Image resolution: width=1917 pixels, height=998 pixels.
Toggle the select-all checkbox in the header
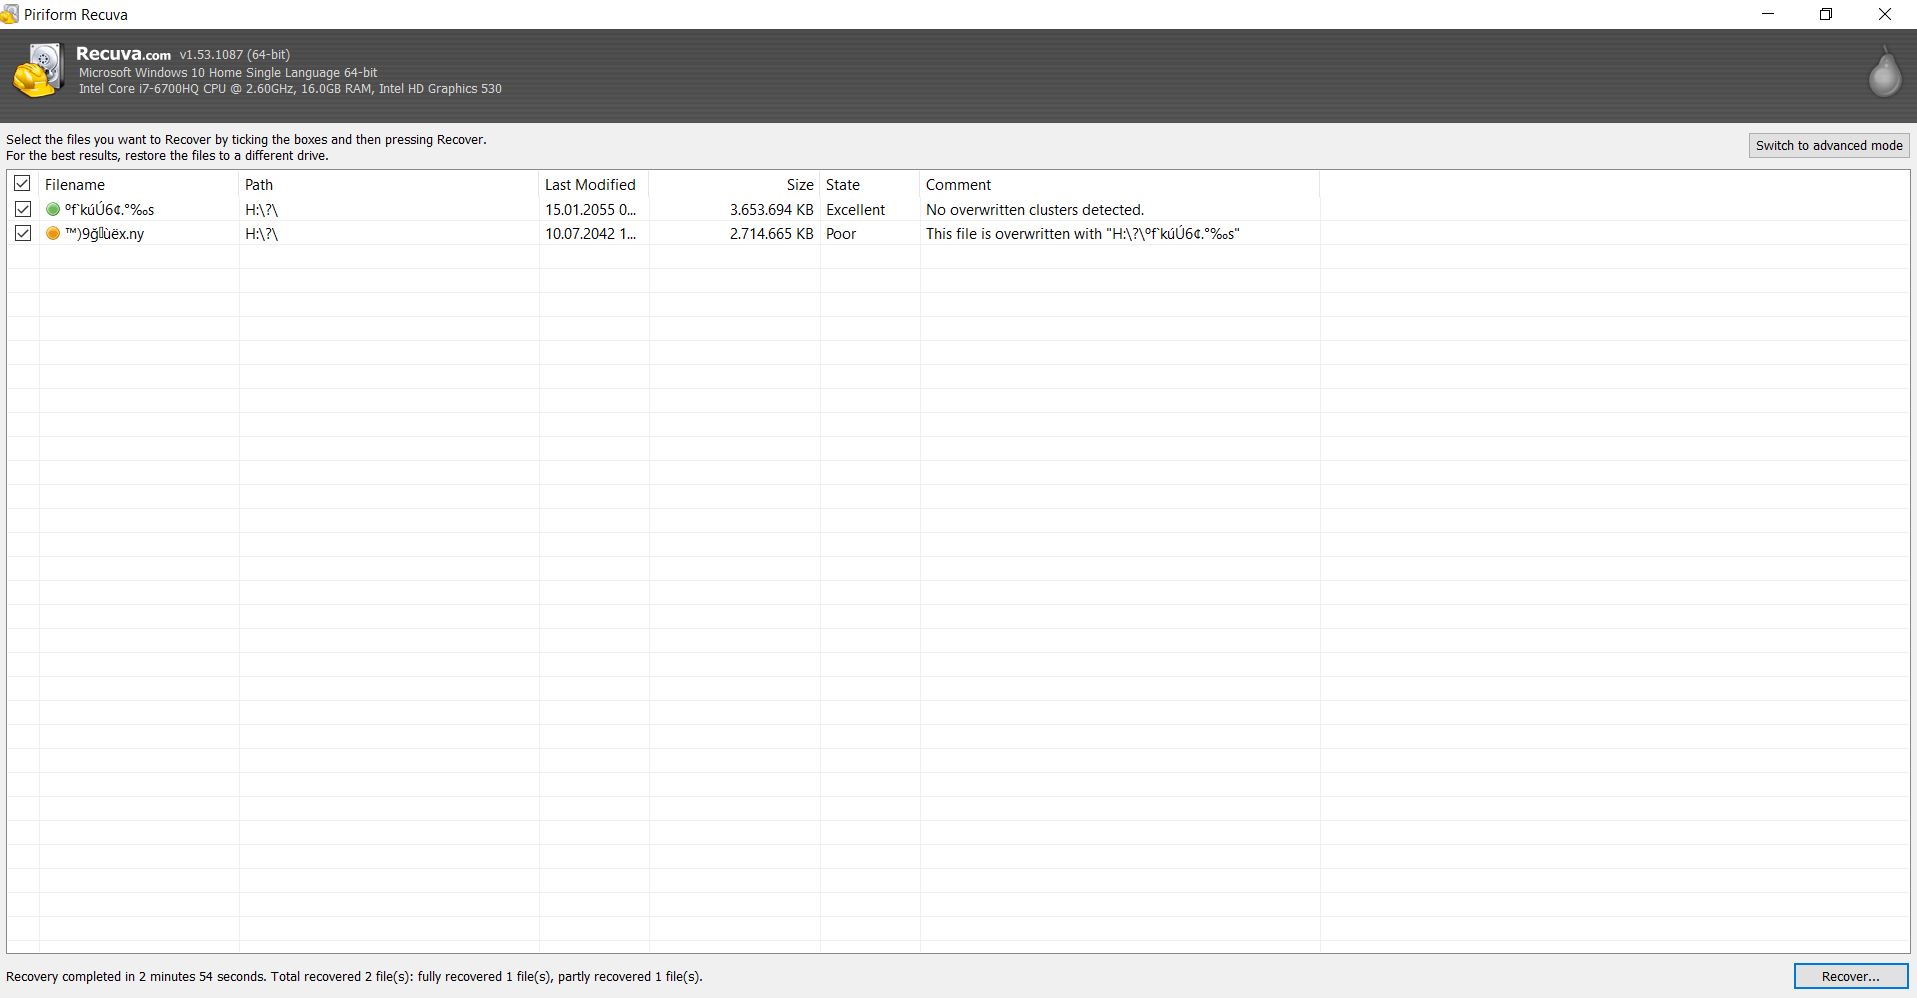click(22, 184)
